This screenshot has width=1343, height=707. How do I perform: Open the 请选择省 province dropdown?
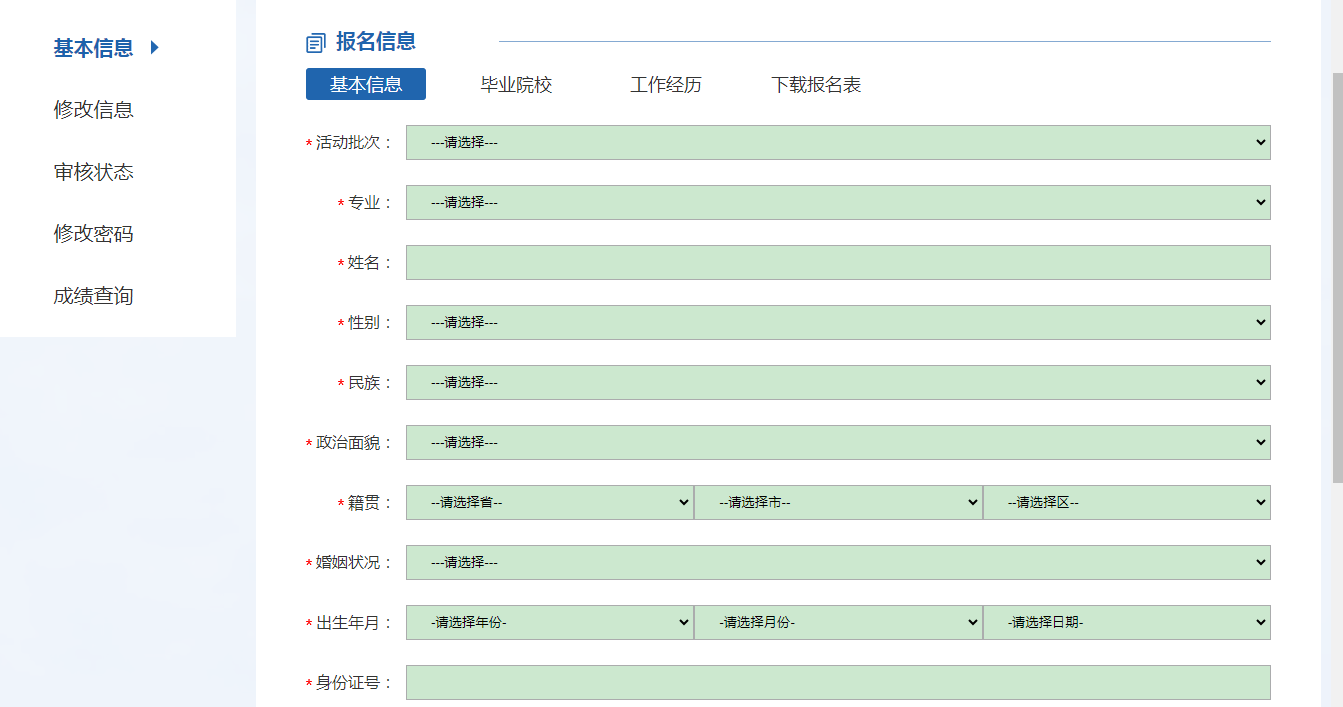click(549, 502)
